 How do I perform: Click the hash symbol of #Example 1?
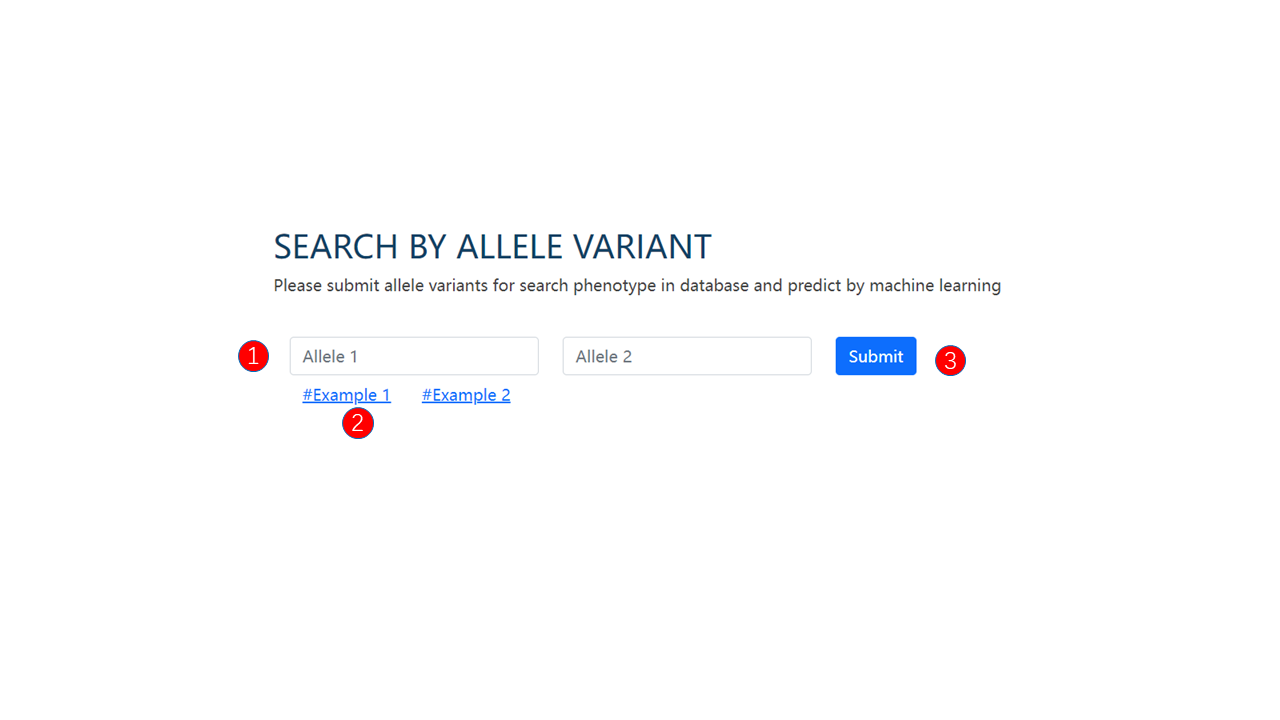(308, 395)
